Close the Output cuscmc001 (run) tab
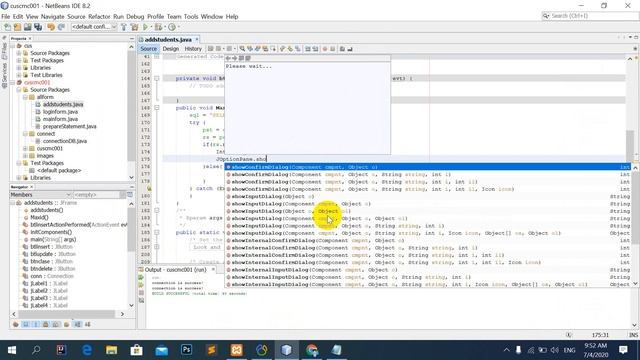 [213, 270]
